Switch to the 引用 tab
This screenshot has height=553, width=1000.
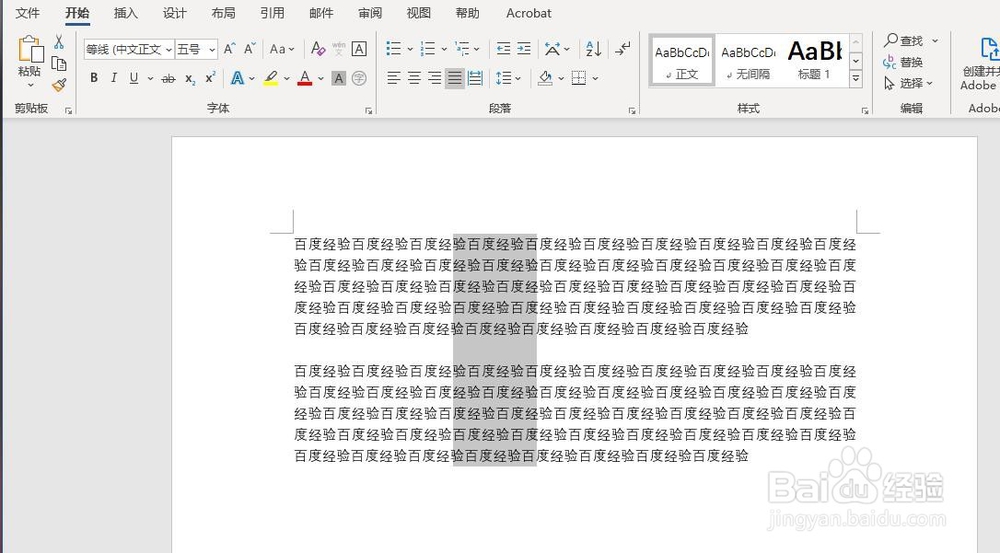272,13
